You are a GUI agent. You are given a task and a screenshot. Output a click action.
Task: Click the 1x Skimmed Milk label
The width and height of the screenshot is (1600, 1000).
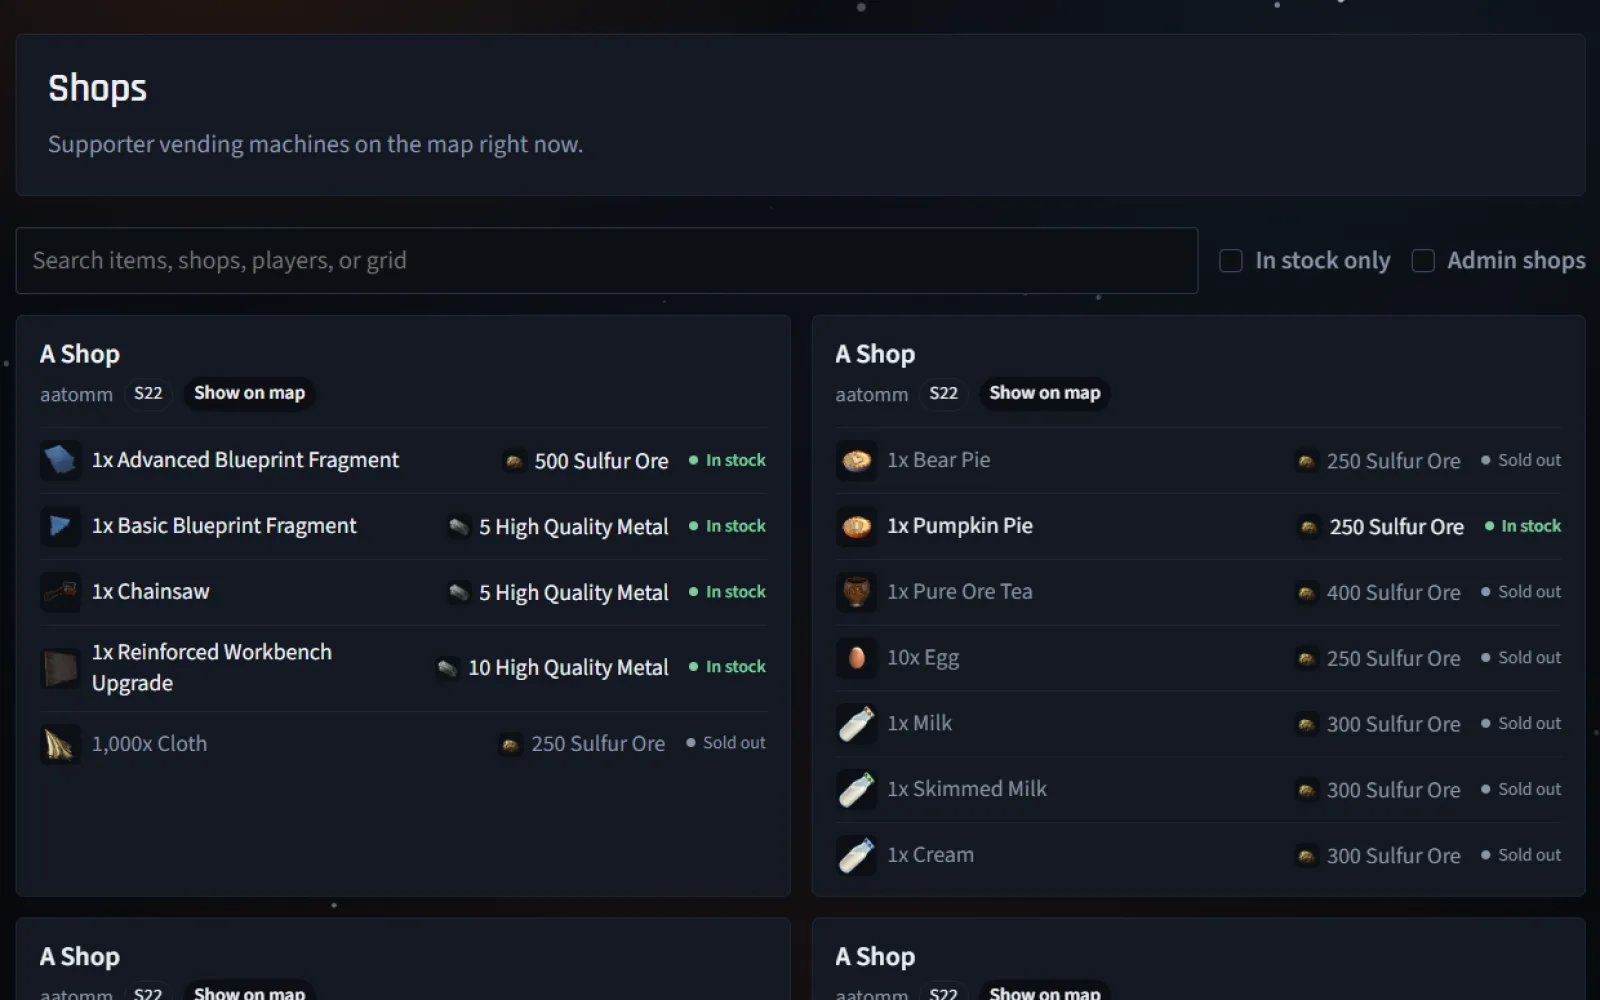(967, 789)
